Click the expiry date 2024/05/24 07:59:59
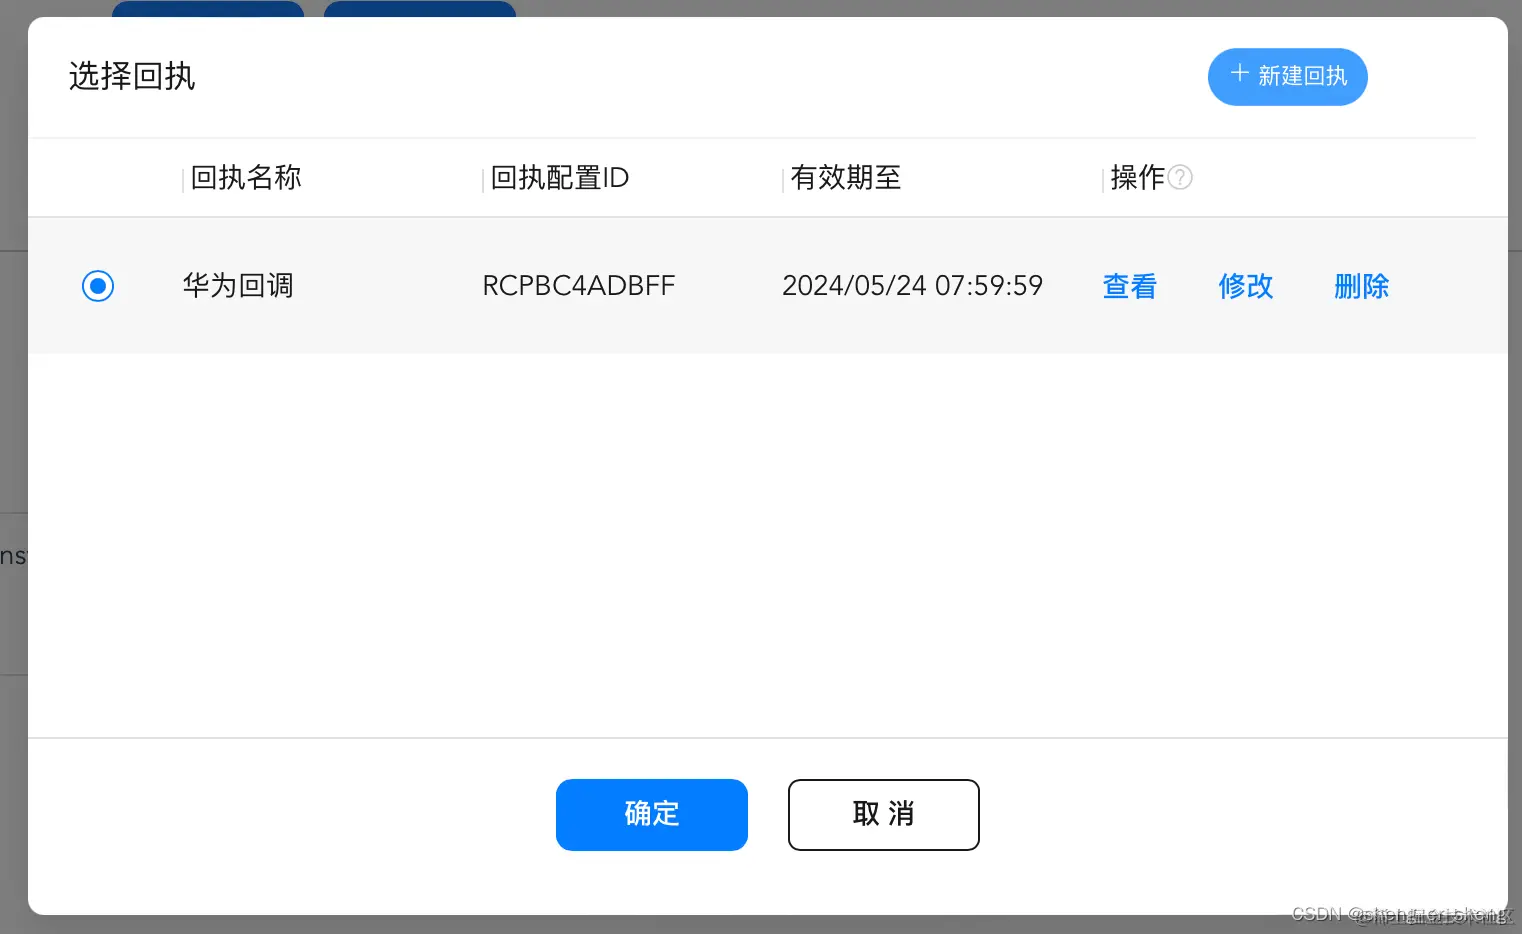 (912, 286)
